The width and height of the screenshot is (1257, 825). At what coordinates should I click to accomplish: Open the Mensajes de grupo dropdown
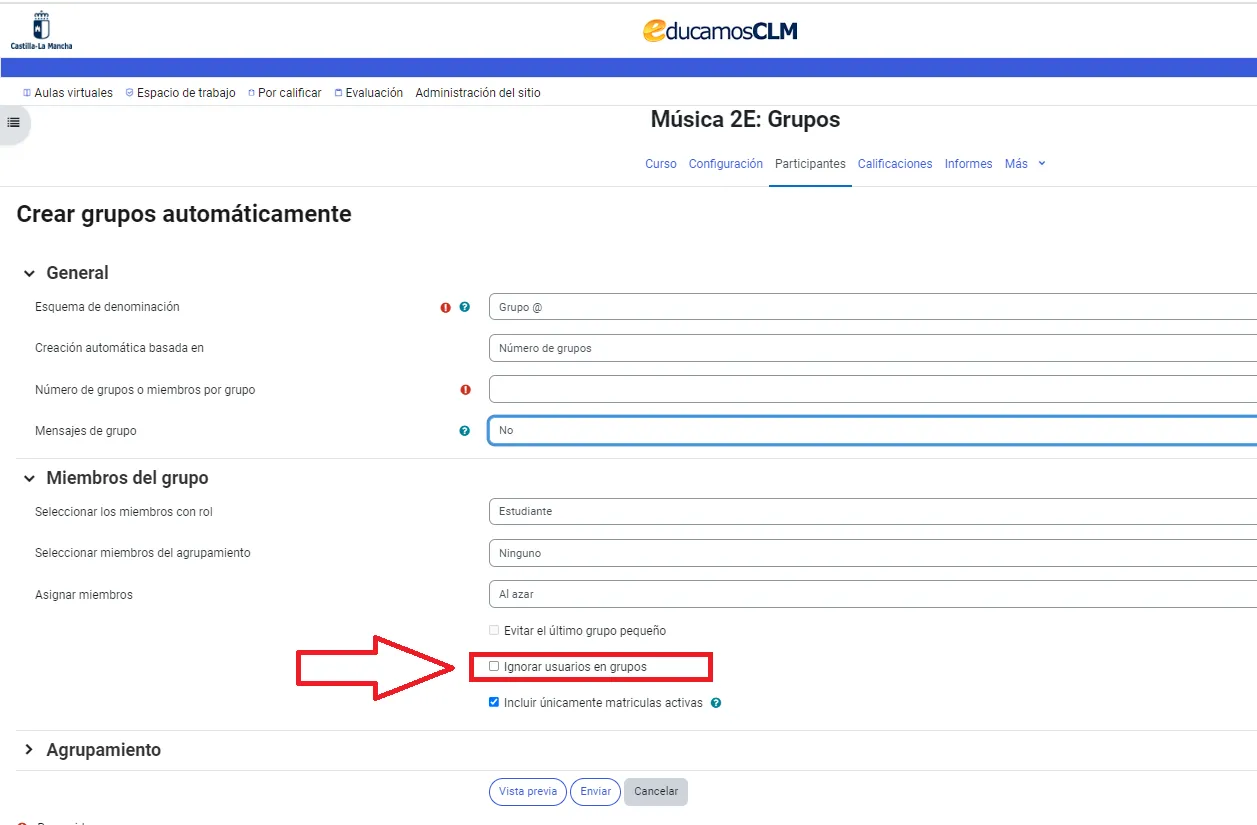click(x=870, y=430)
